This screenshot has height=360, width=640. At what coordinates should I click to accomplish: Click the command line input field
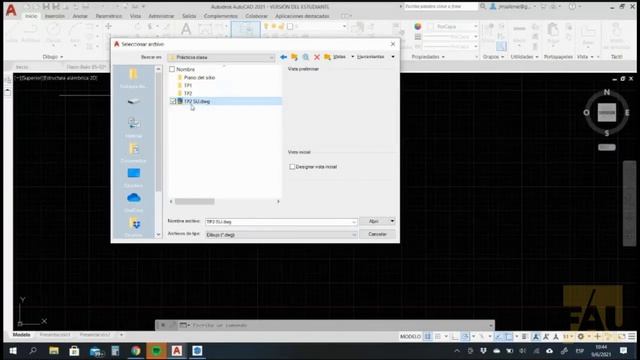click(x=339, y=325)
